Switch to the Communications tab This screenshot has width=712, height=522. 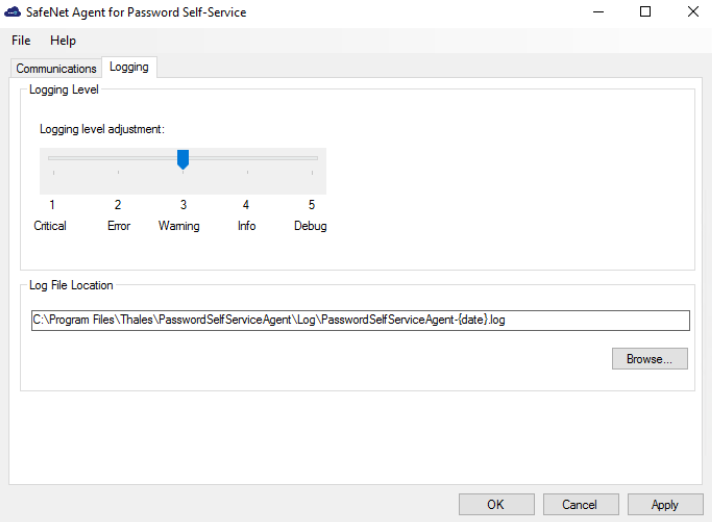click(56, 68)
